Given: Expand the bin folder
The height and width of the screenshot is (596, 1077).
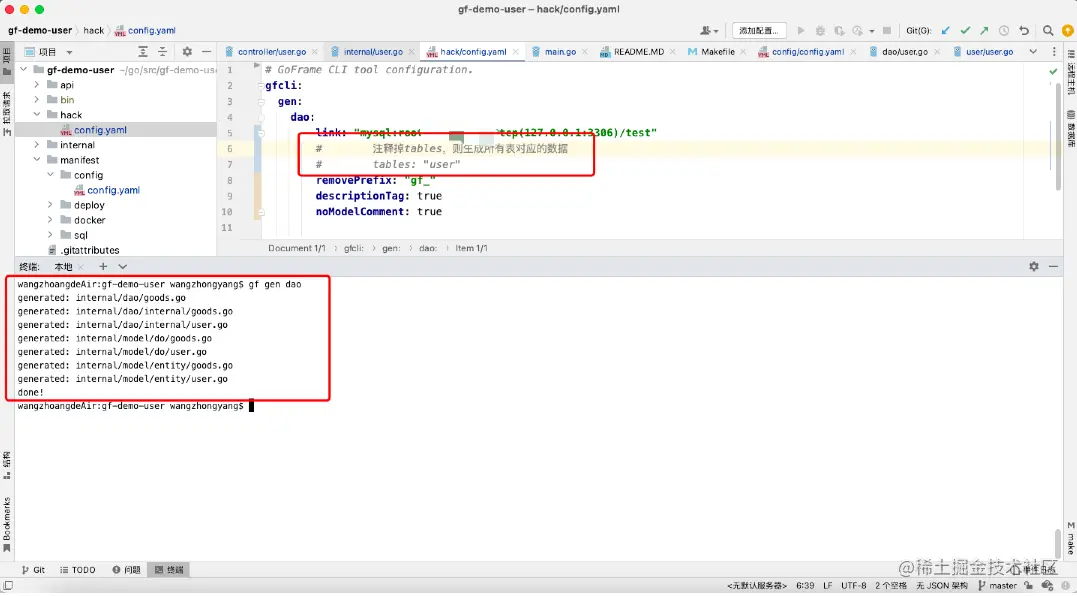Looking at the screenshot, I should pos(36,100).
